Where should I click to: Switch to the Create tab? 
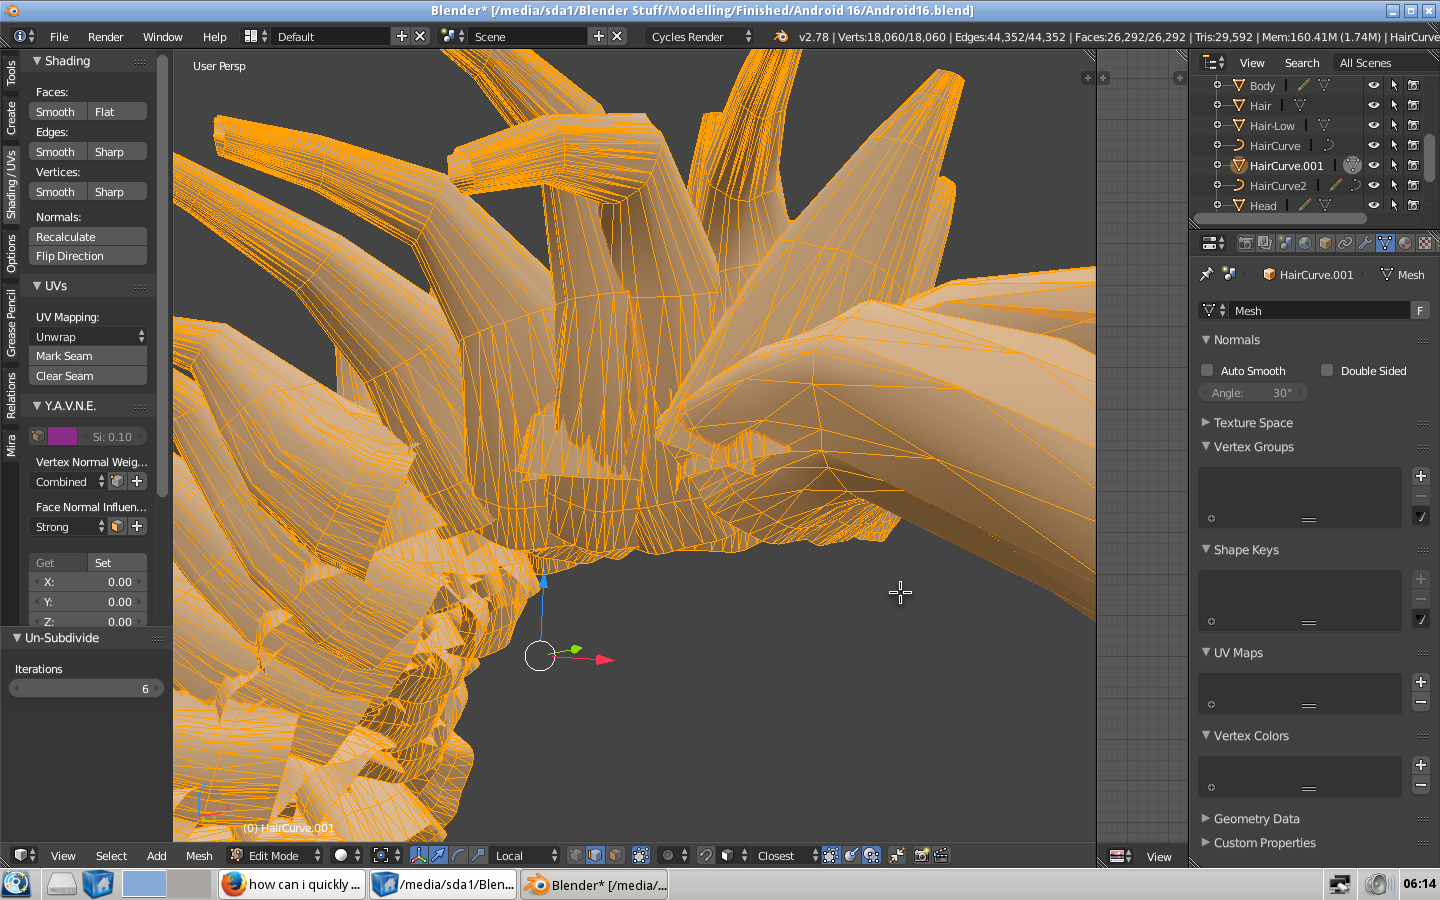11,118
